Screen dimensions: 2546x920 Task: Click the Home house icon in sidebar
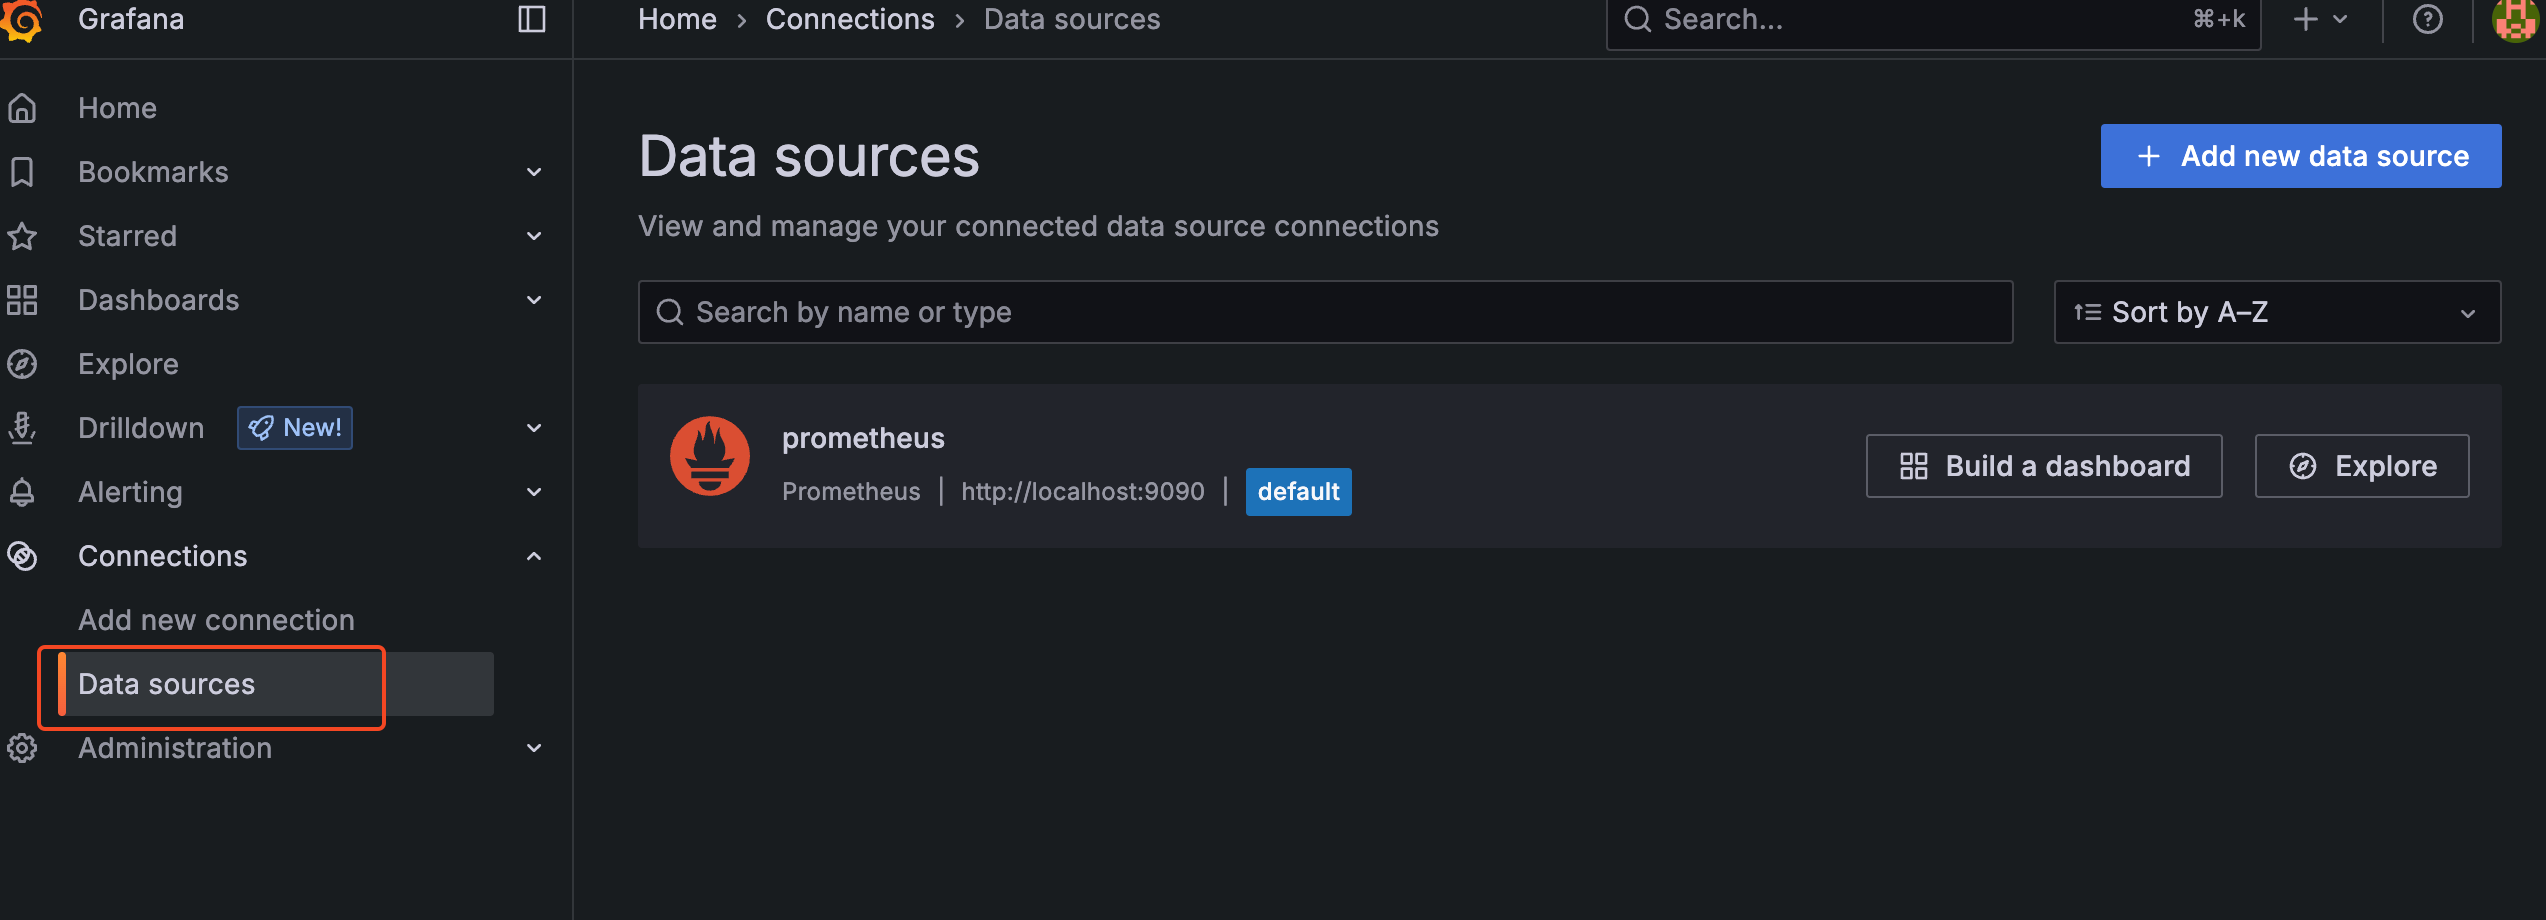(x=22, y=108)
